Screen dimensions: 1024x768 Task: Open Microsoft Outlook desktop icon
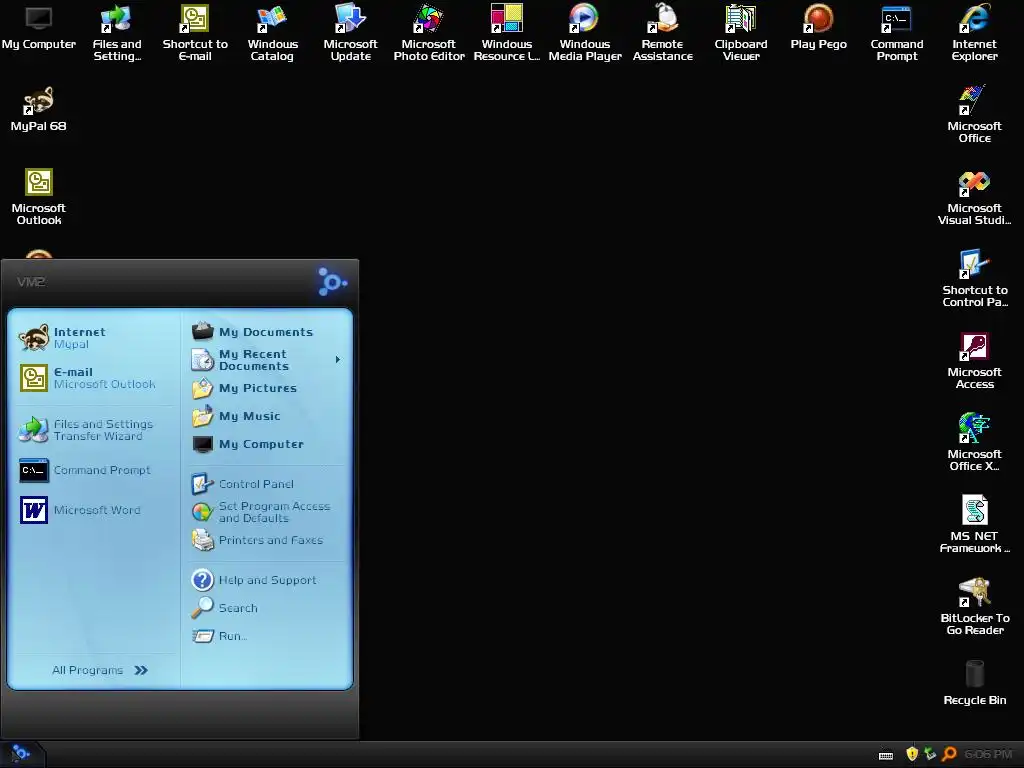tap(39, 197)
